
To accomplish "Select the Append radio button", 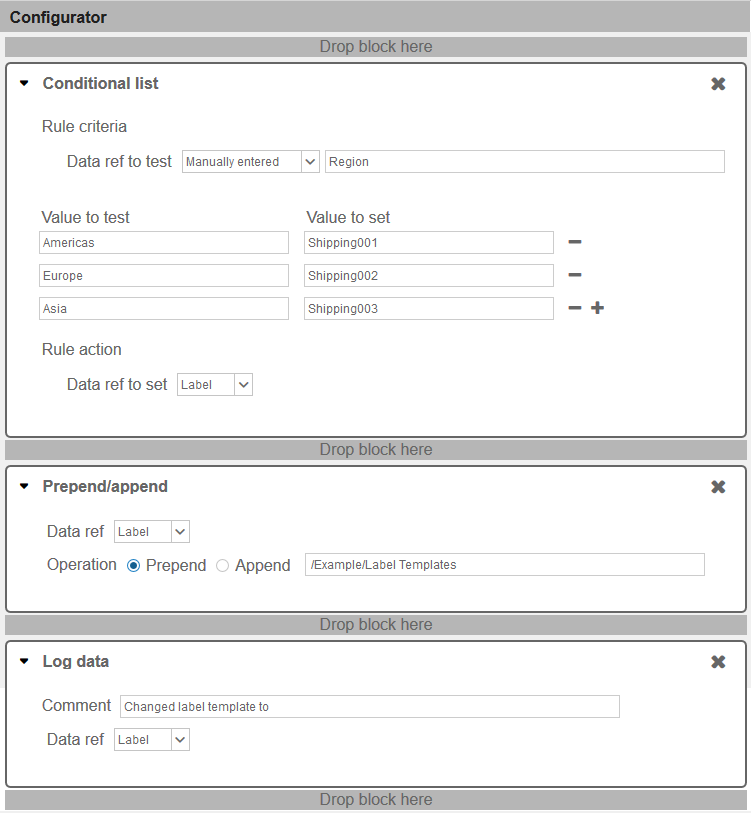I will 223,566.
